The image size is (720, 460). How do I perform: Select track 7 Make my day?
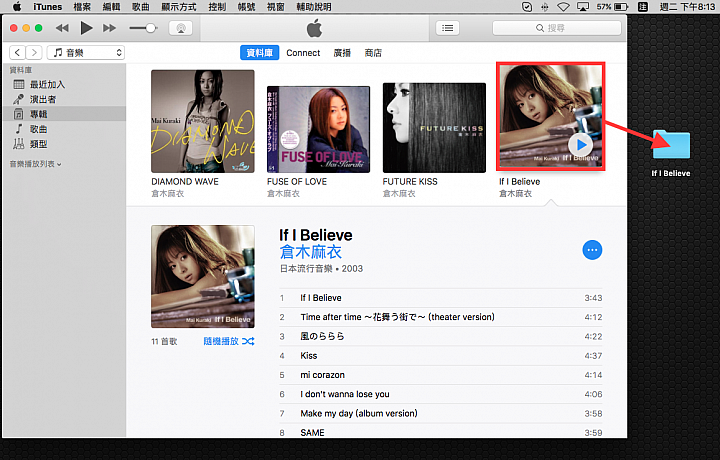tap(441, 414)
